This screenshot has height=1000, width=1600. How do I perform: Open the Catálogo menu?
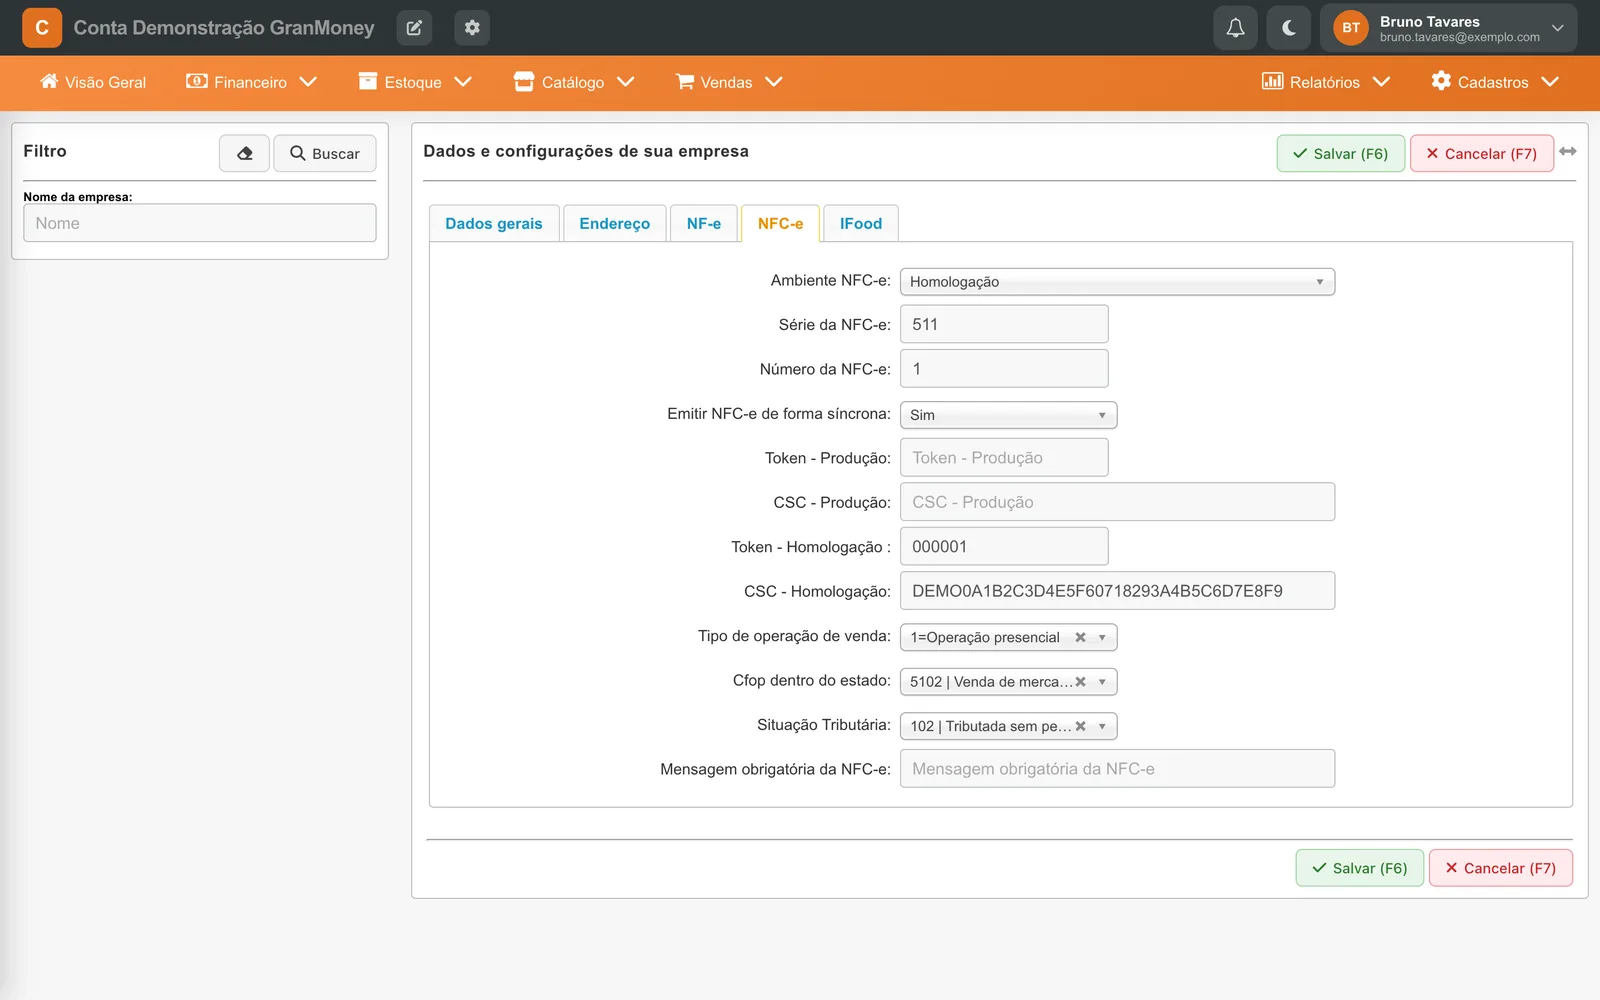pyautogui.click(x=574, y=82)
